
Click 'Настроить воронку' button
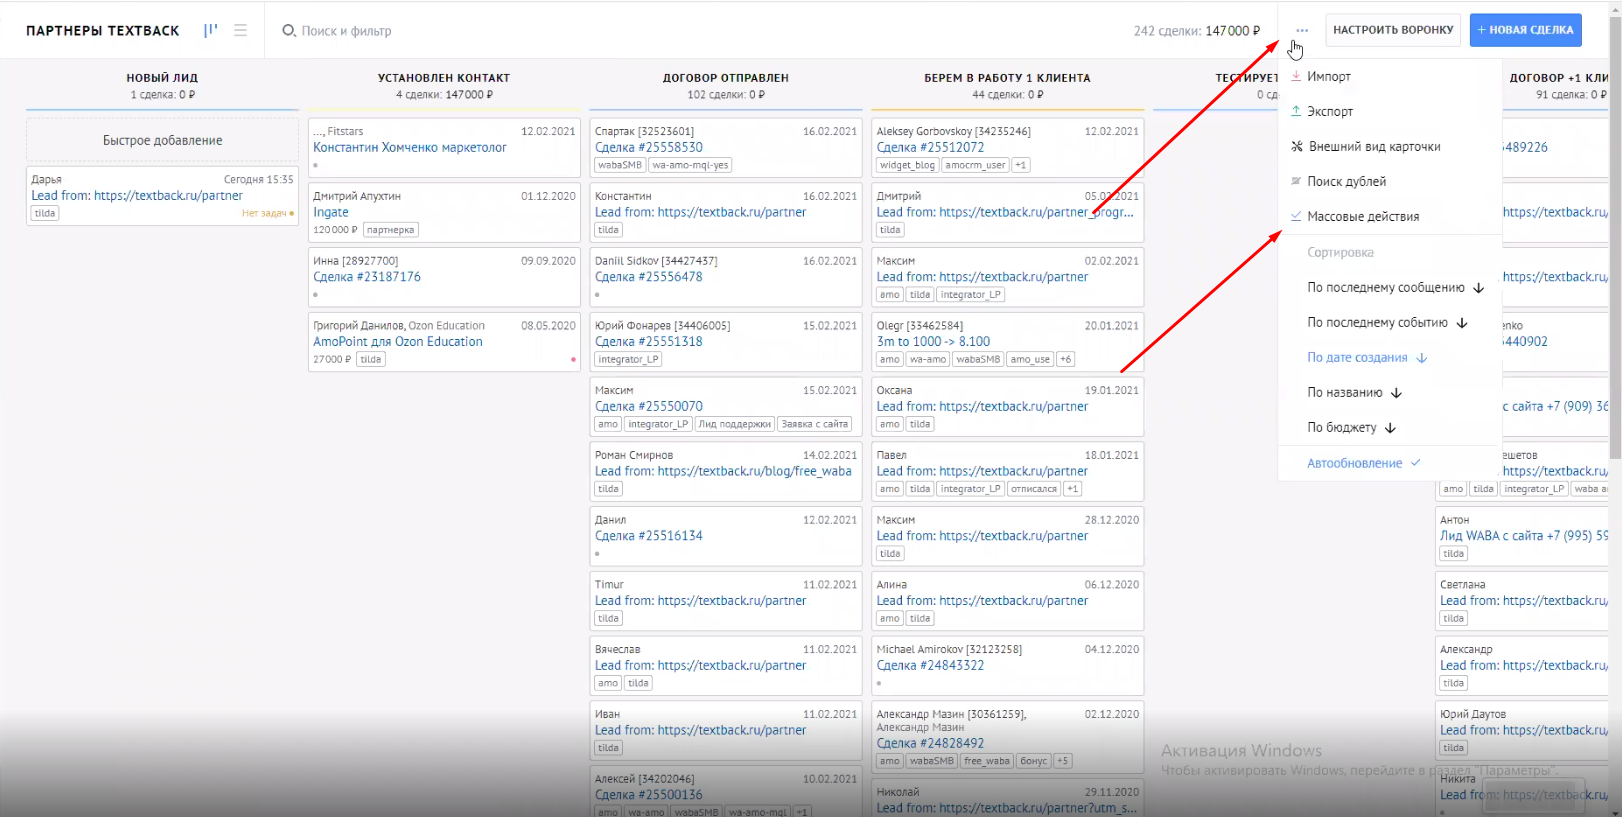click(1393, 30)
